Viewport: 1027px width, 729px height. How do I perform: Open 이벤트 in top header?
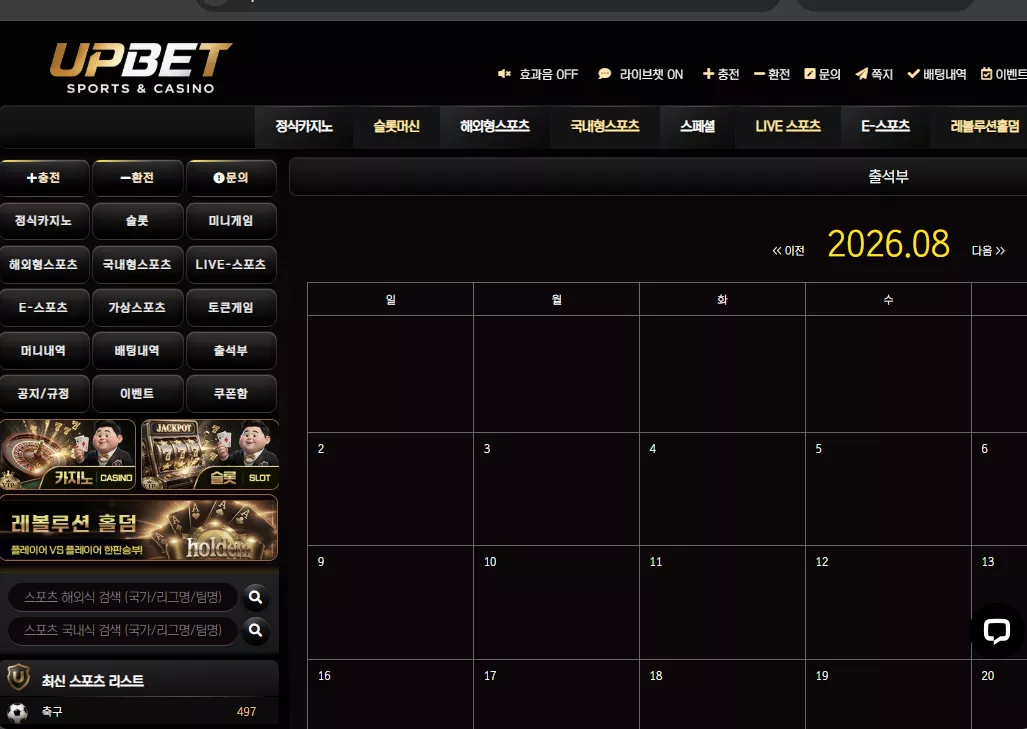(x=1003, y=74)
